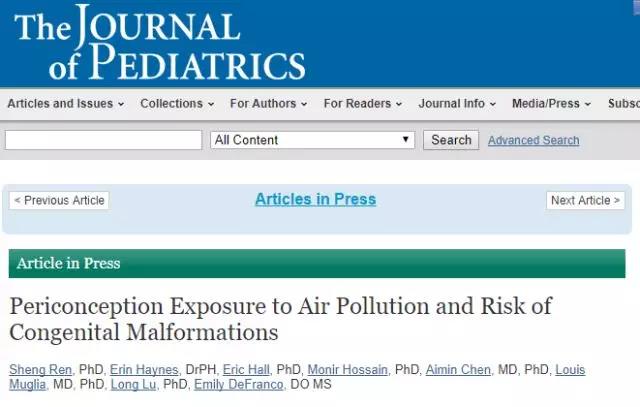Go to the Next Article
The width and height of the screenshot is (640, 407).
(x=585, y=200)
